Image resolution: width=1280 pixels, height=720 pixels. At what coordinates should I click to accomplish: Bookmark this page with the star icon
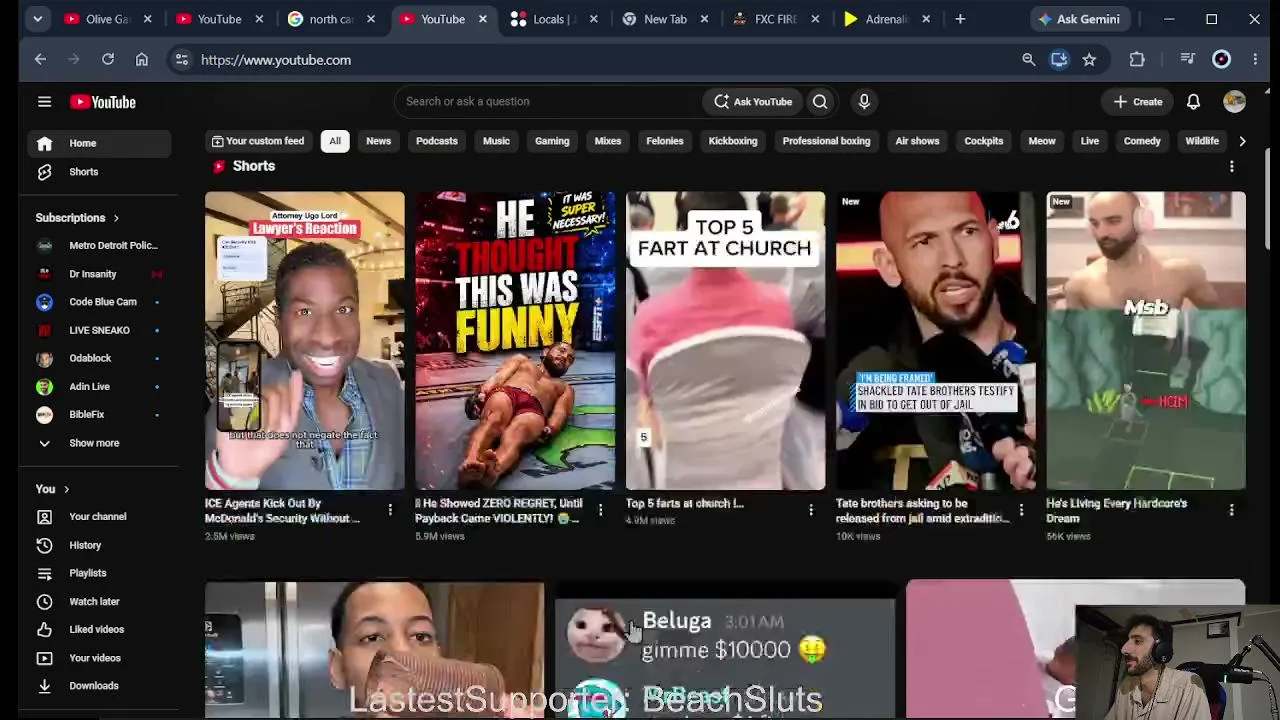[x=1089, y=60]
